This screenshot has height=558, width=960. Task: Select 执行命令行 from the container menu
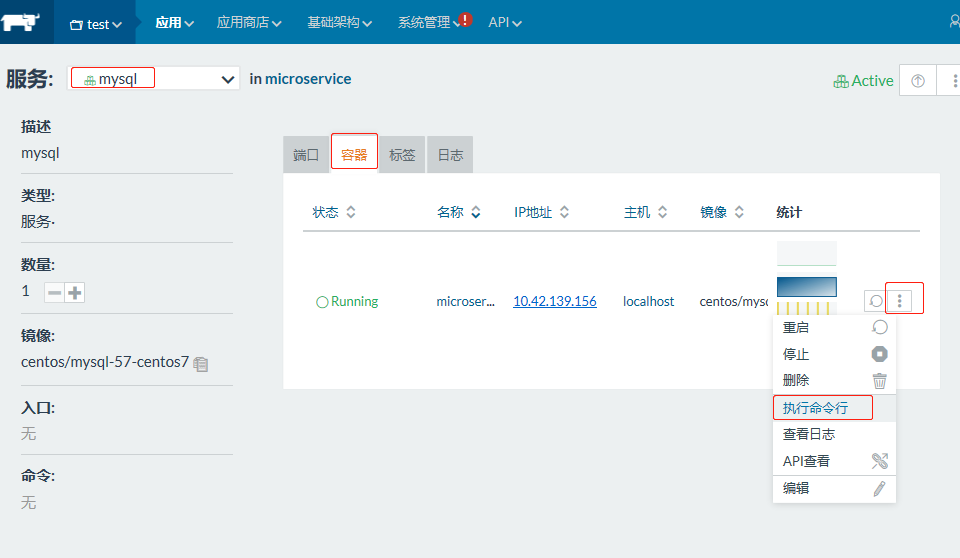tap(834, 408)
